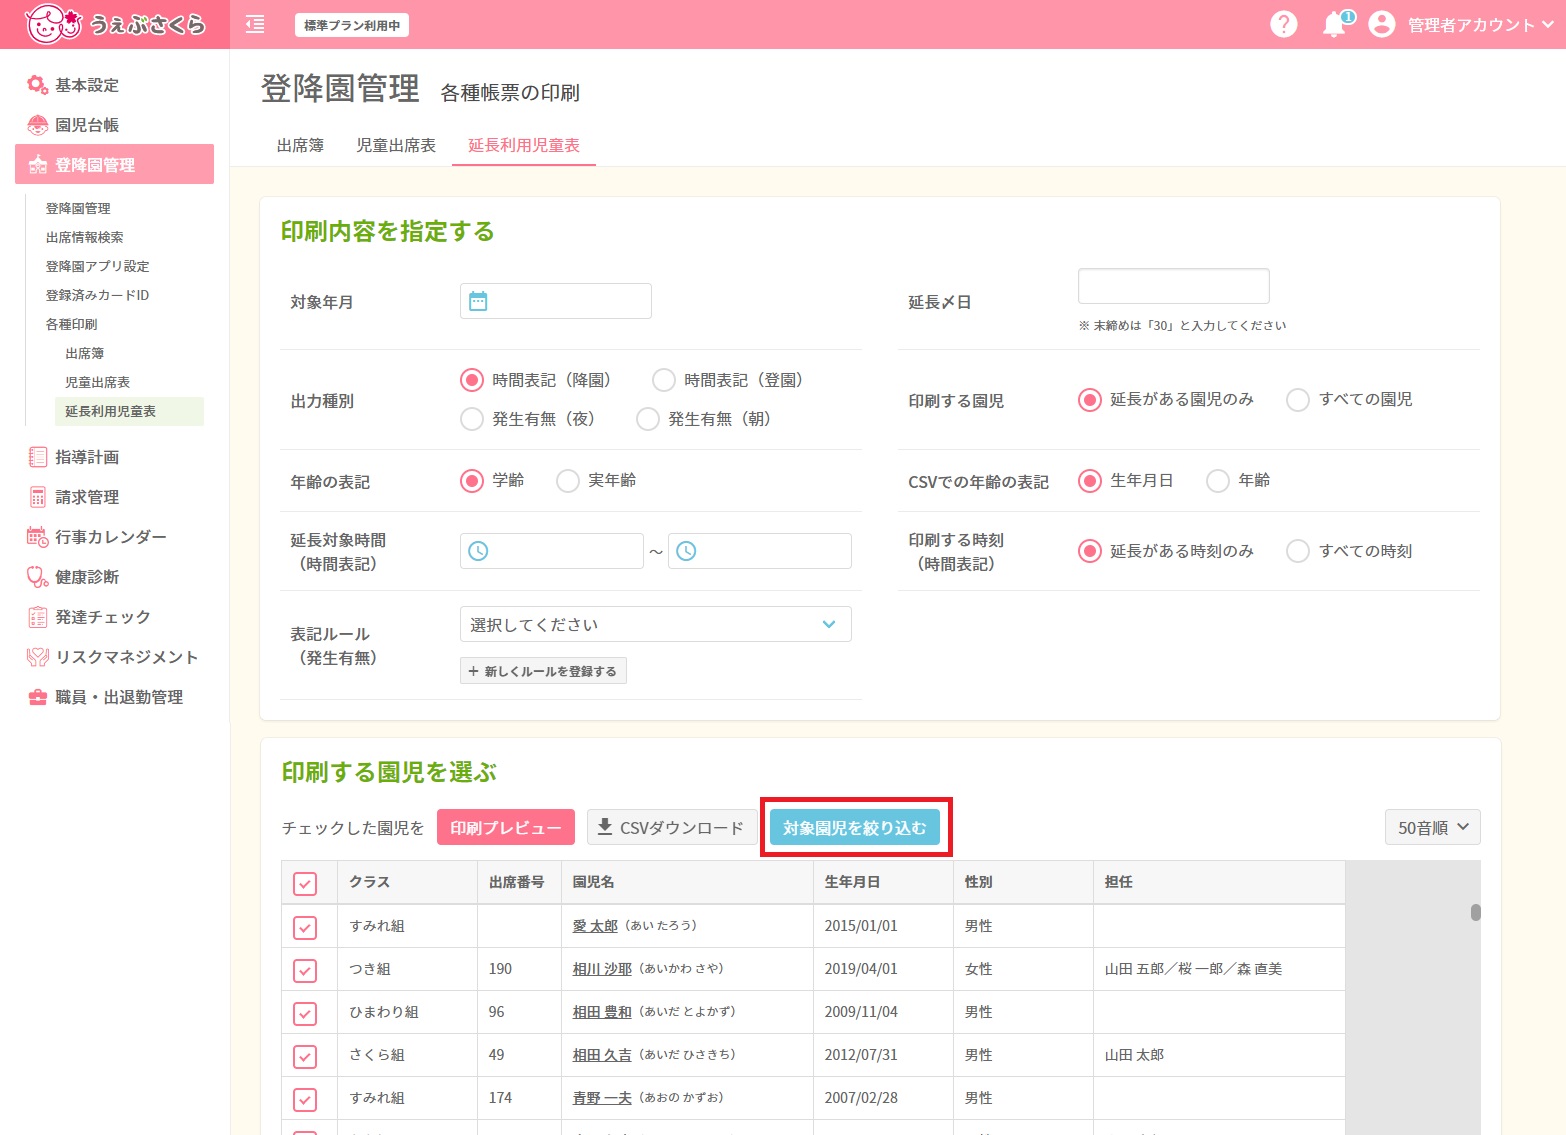Select 実年齢 radio button
The height and width of the screenshot is (1135, 1566).
(x=567, y=481)
